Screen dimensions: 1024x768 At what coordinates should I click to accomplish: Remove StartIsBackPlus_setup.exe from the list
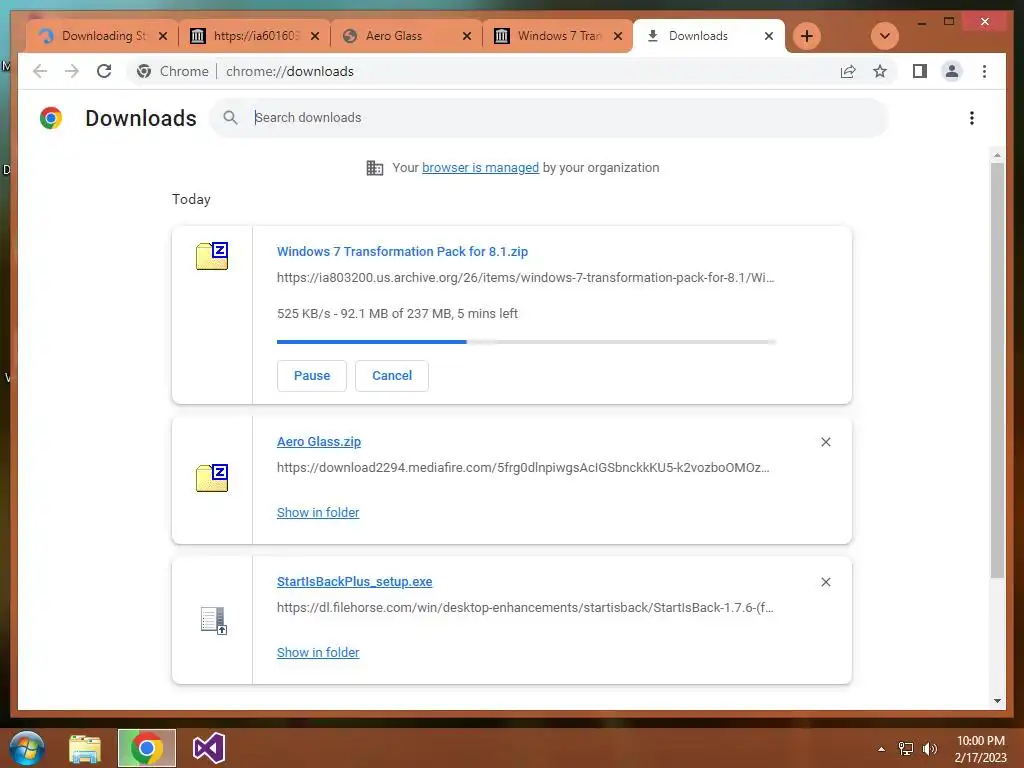[x=825, y=582]
